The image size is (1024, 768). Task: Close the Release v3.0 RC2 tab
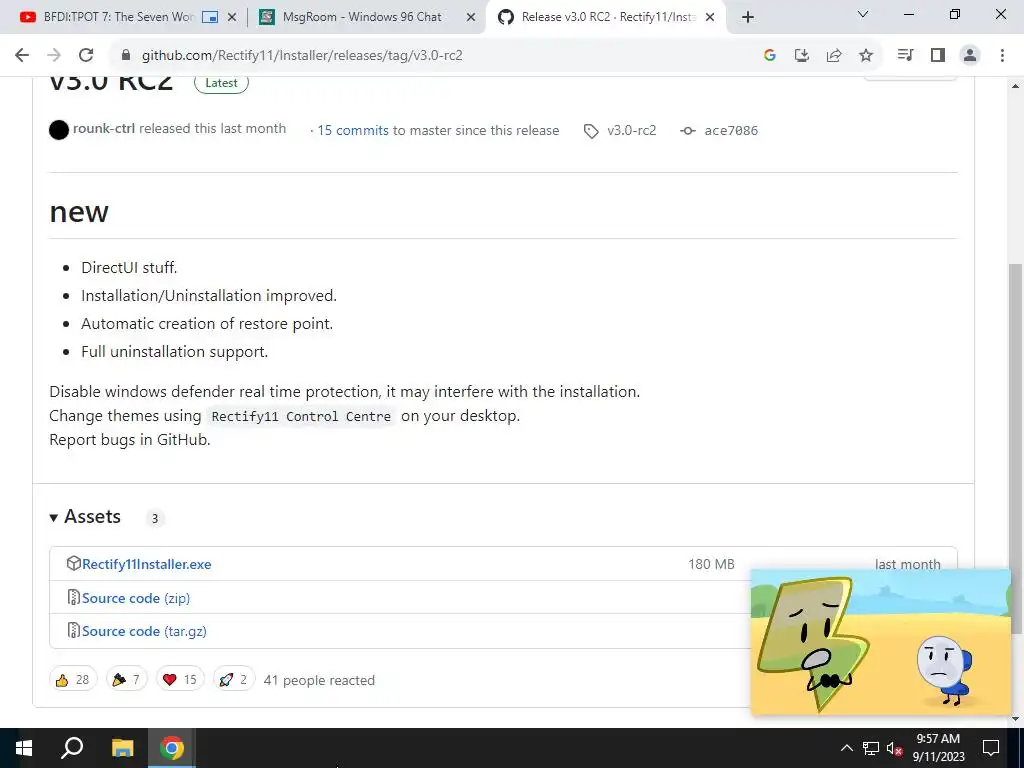(x=710, y=18)
